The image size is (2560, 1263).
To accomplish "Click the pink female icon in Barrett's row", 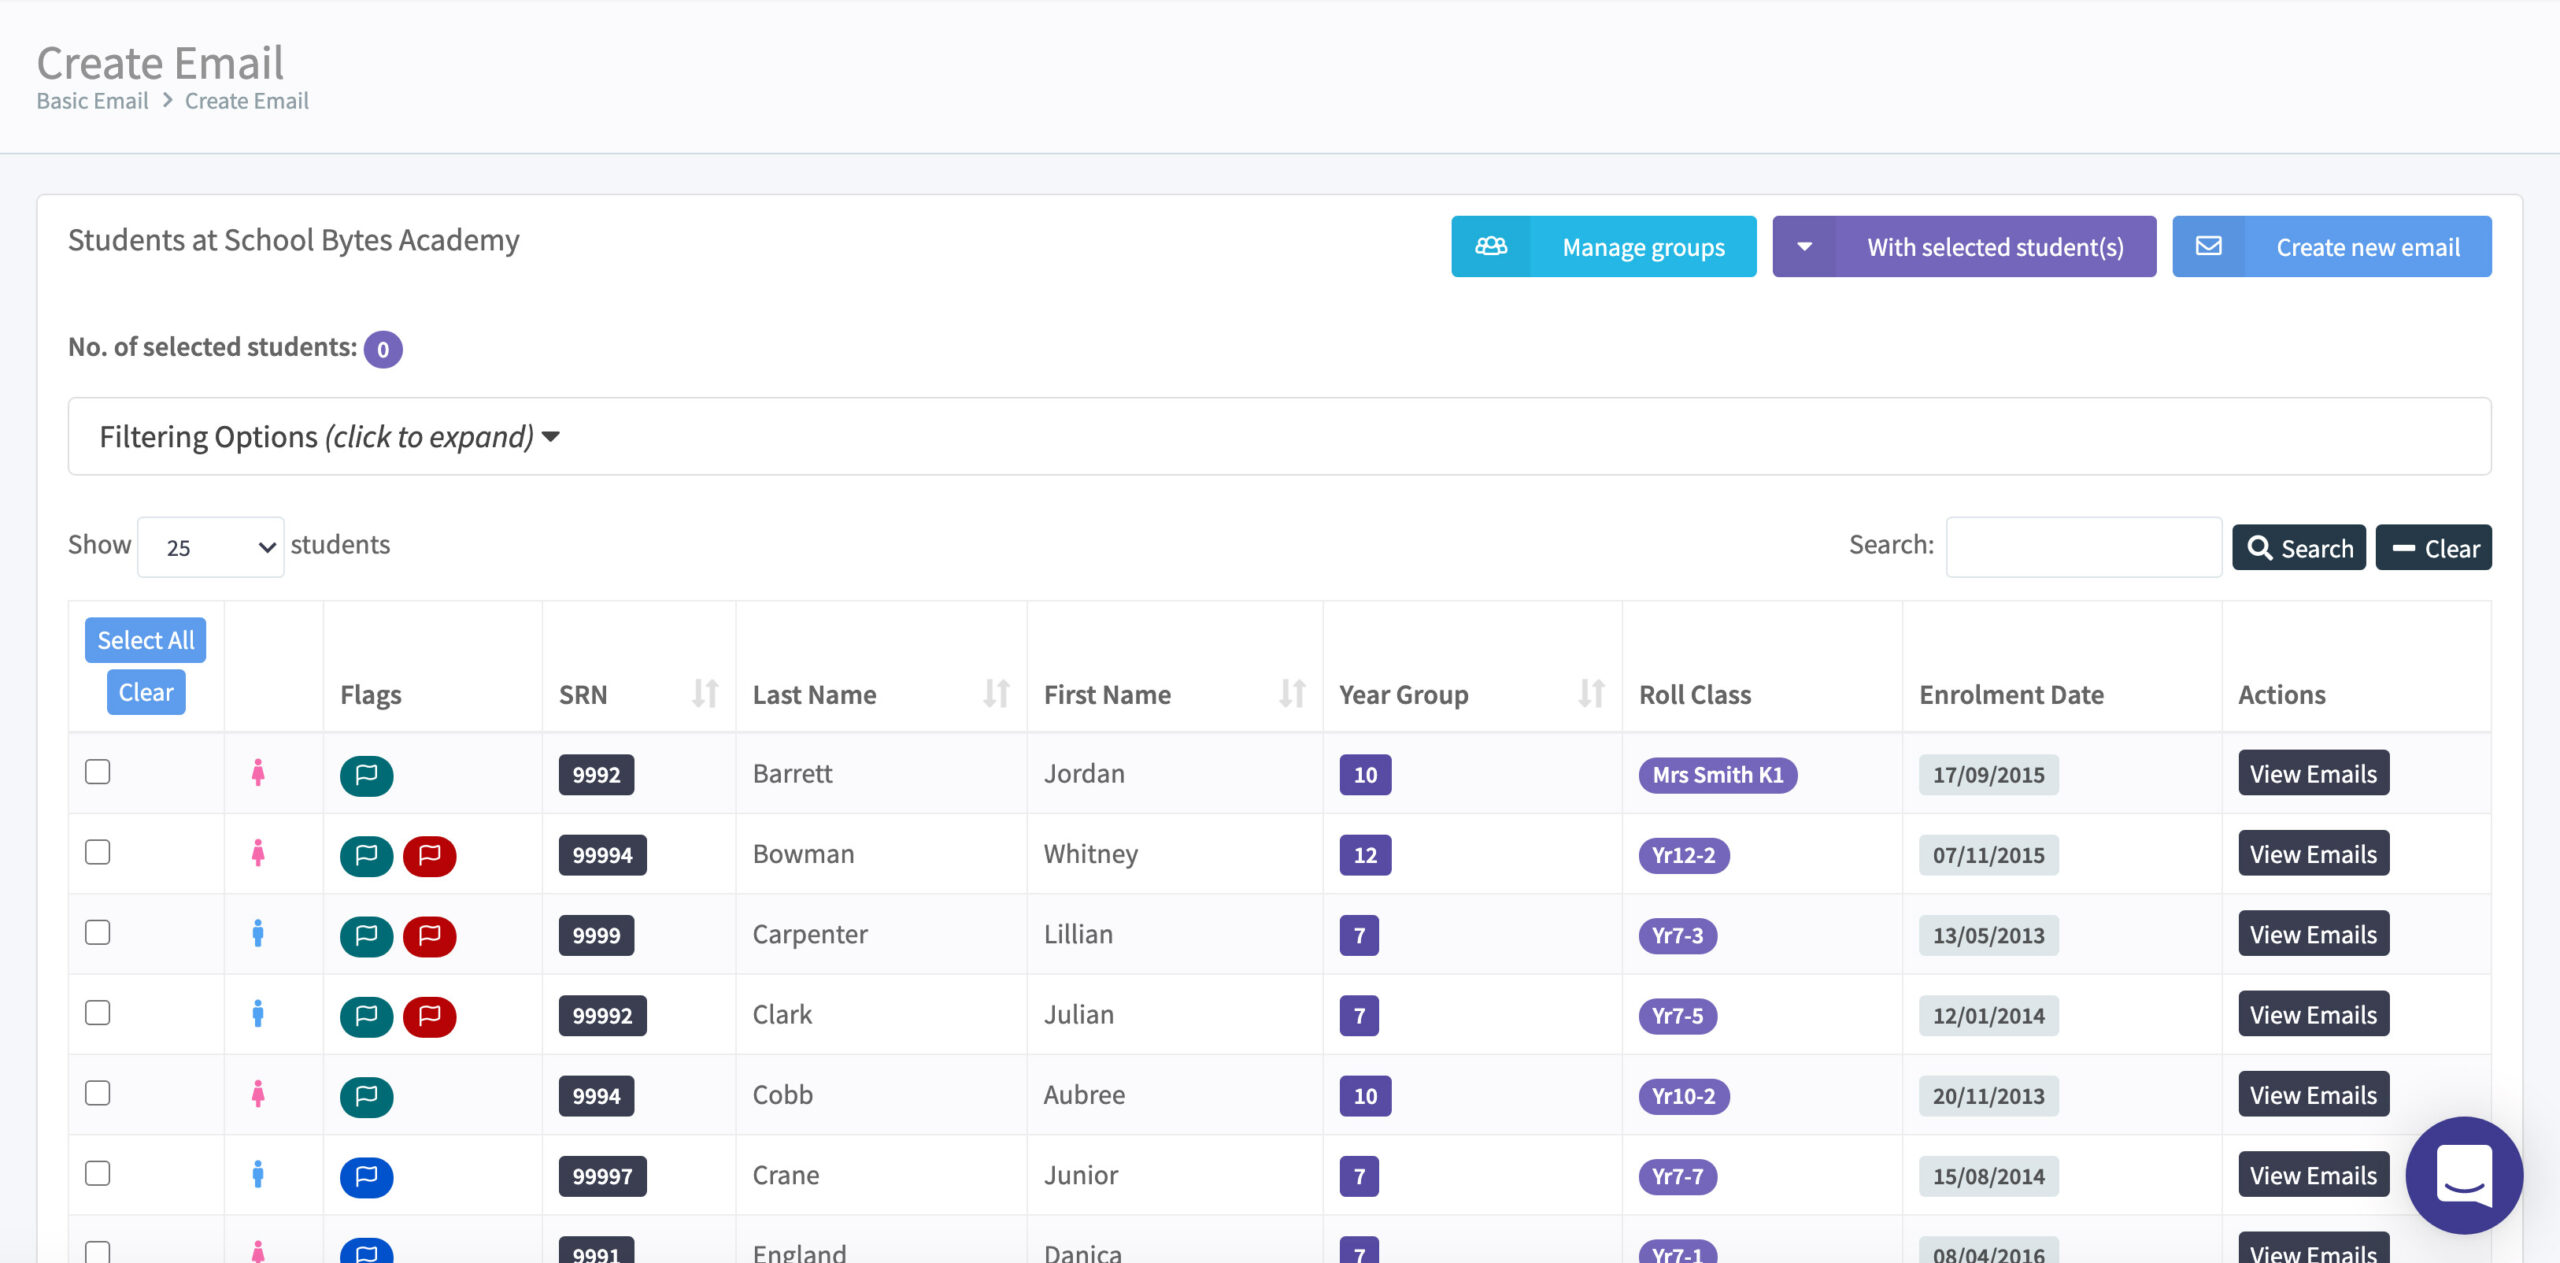I will 258,773.
